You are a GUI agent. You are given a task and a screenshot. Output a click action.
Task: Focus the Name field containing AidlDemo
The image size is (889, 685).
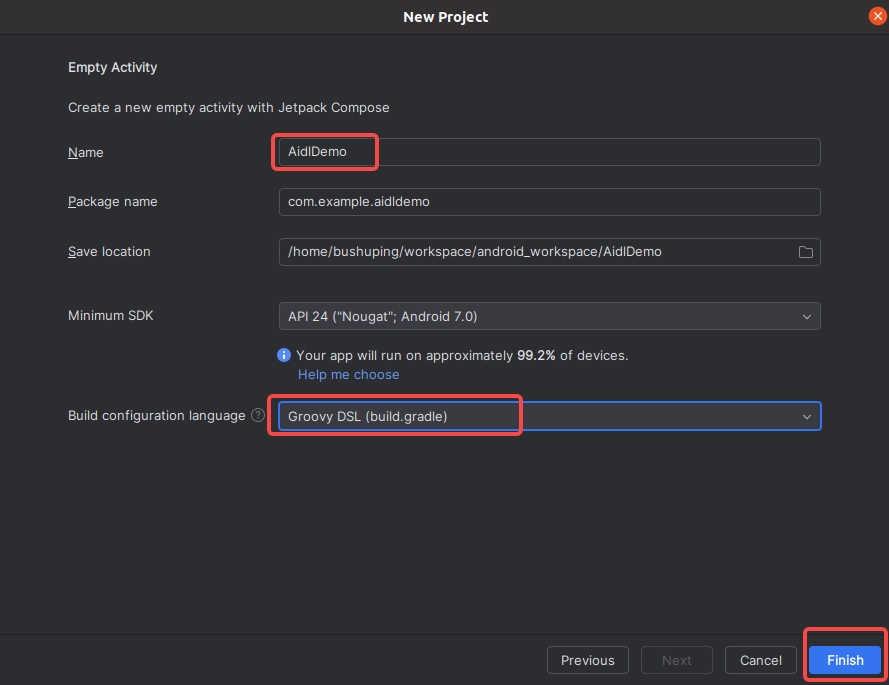548,152
